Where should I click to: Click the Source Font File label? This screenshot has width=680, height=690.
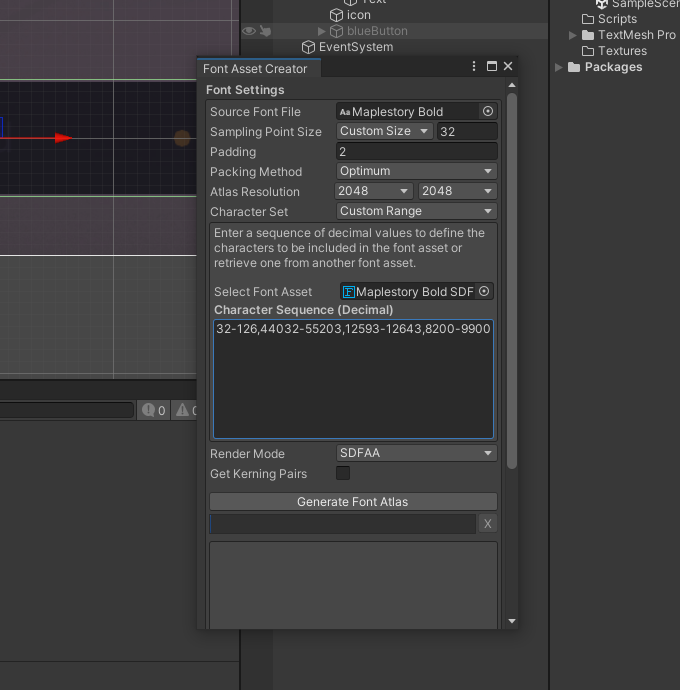coord(255,112)
